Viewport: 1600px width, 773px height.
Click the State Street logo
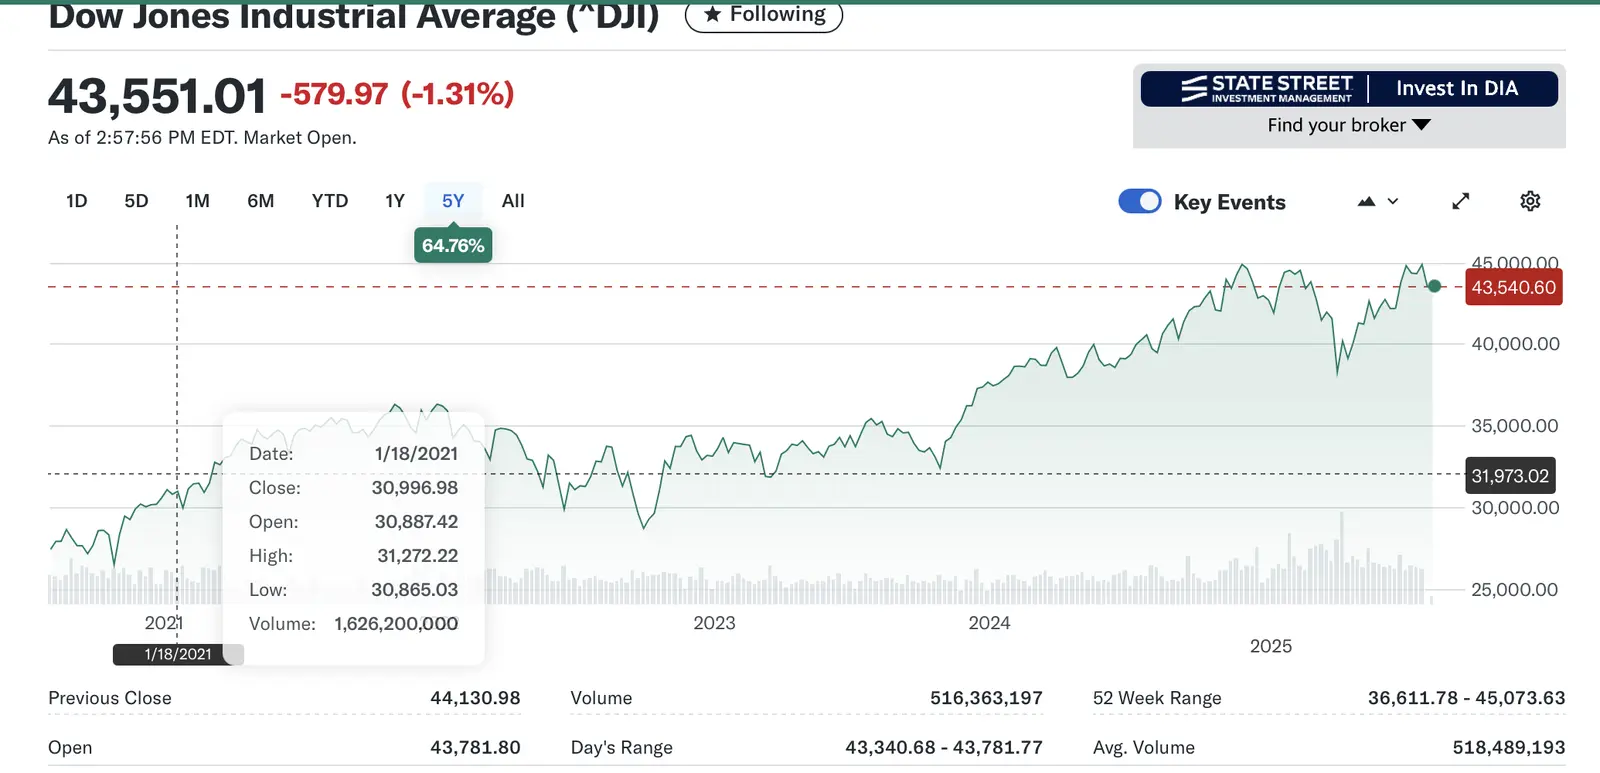click(1266, 89)
